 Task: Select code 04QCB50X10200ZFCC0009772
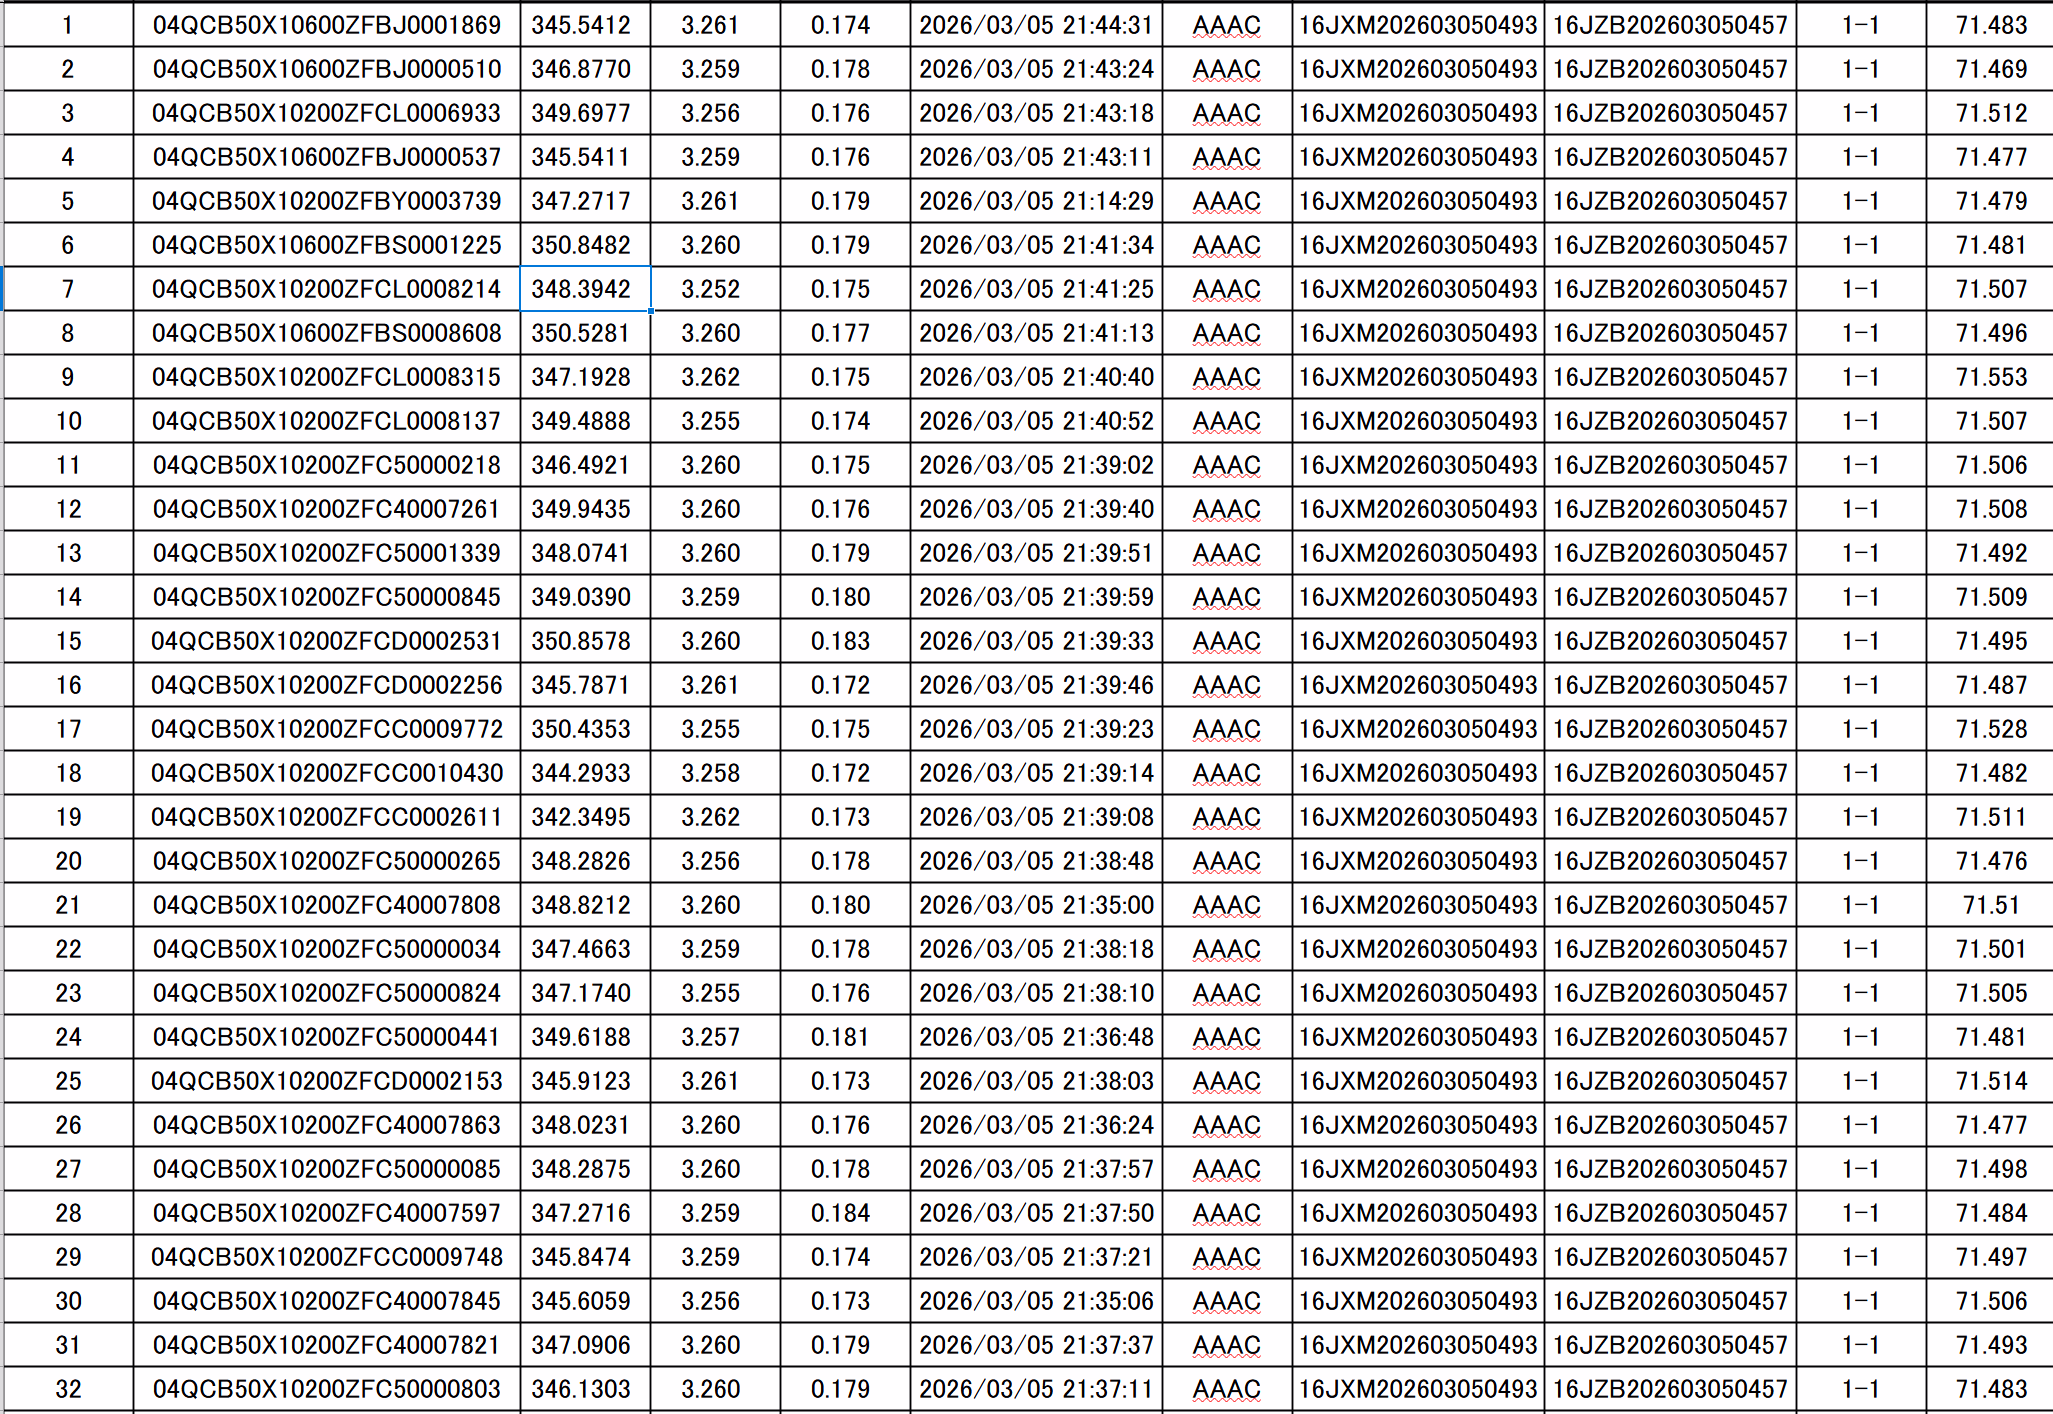click(x=327, y=729)
